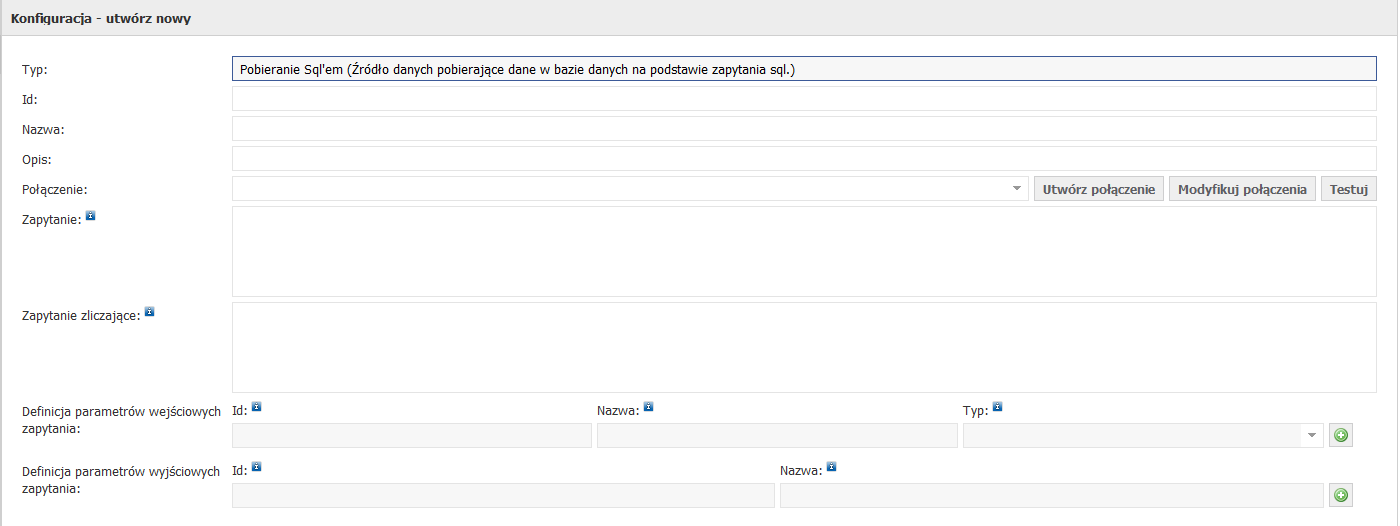Click the Testuj button

click(x=1349, y=189)
